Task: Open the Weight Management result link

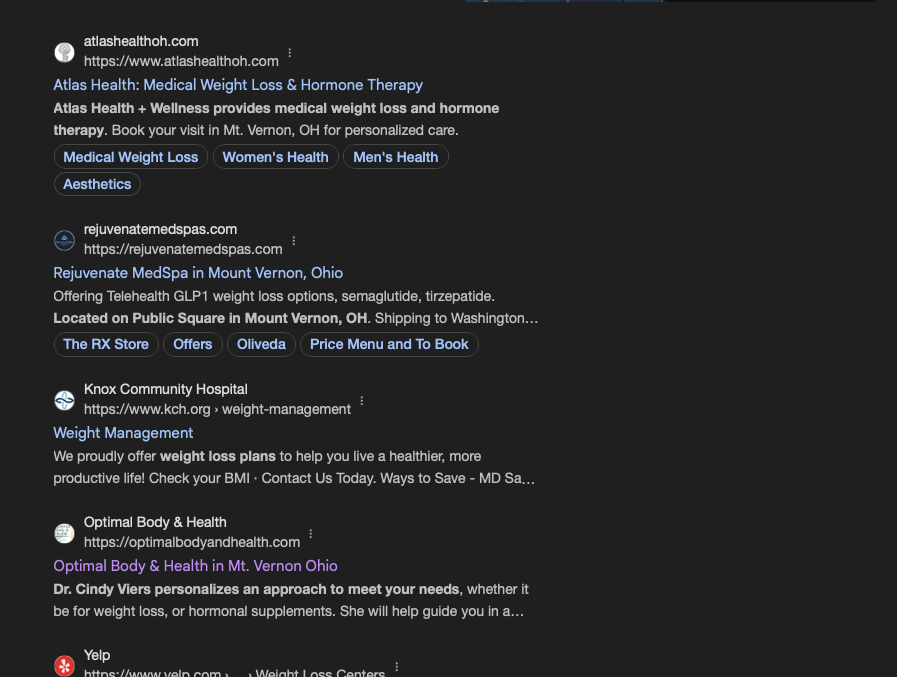Action: 123,433
